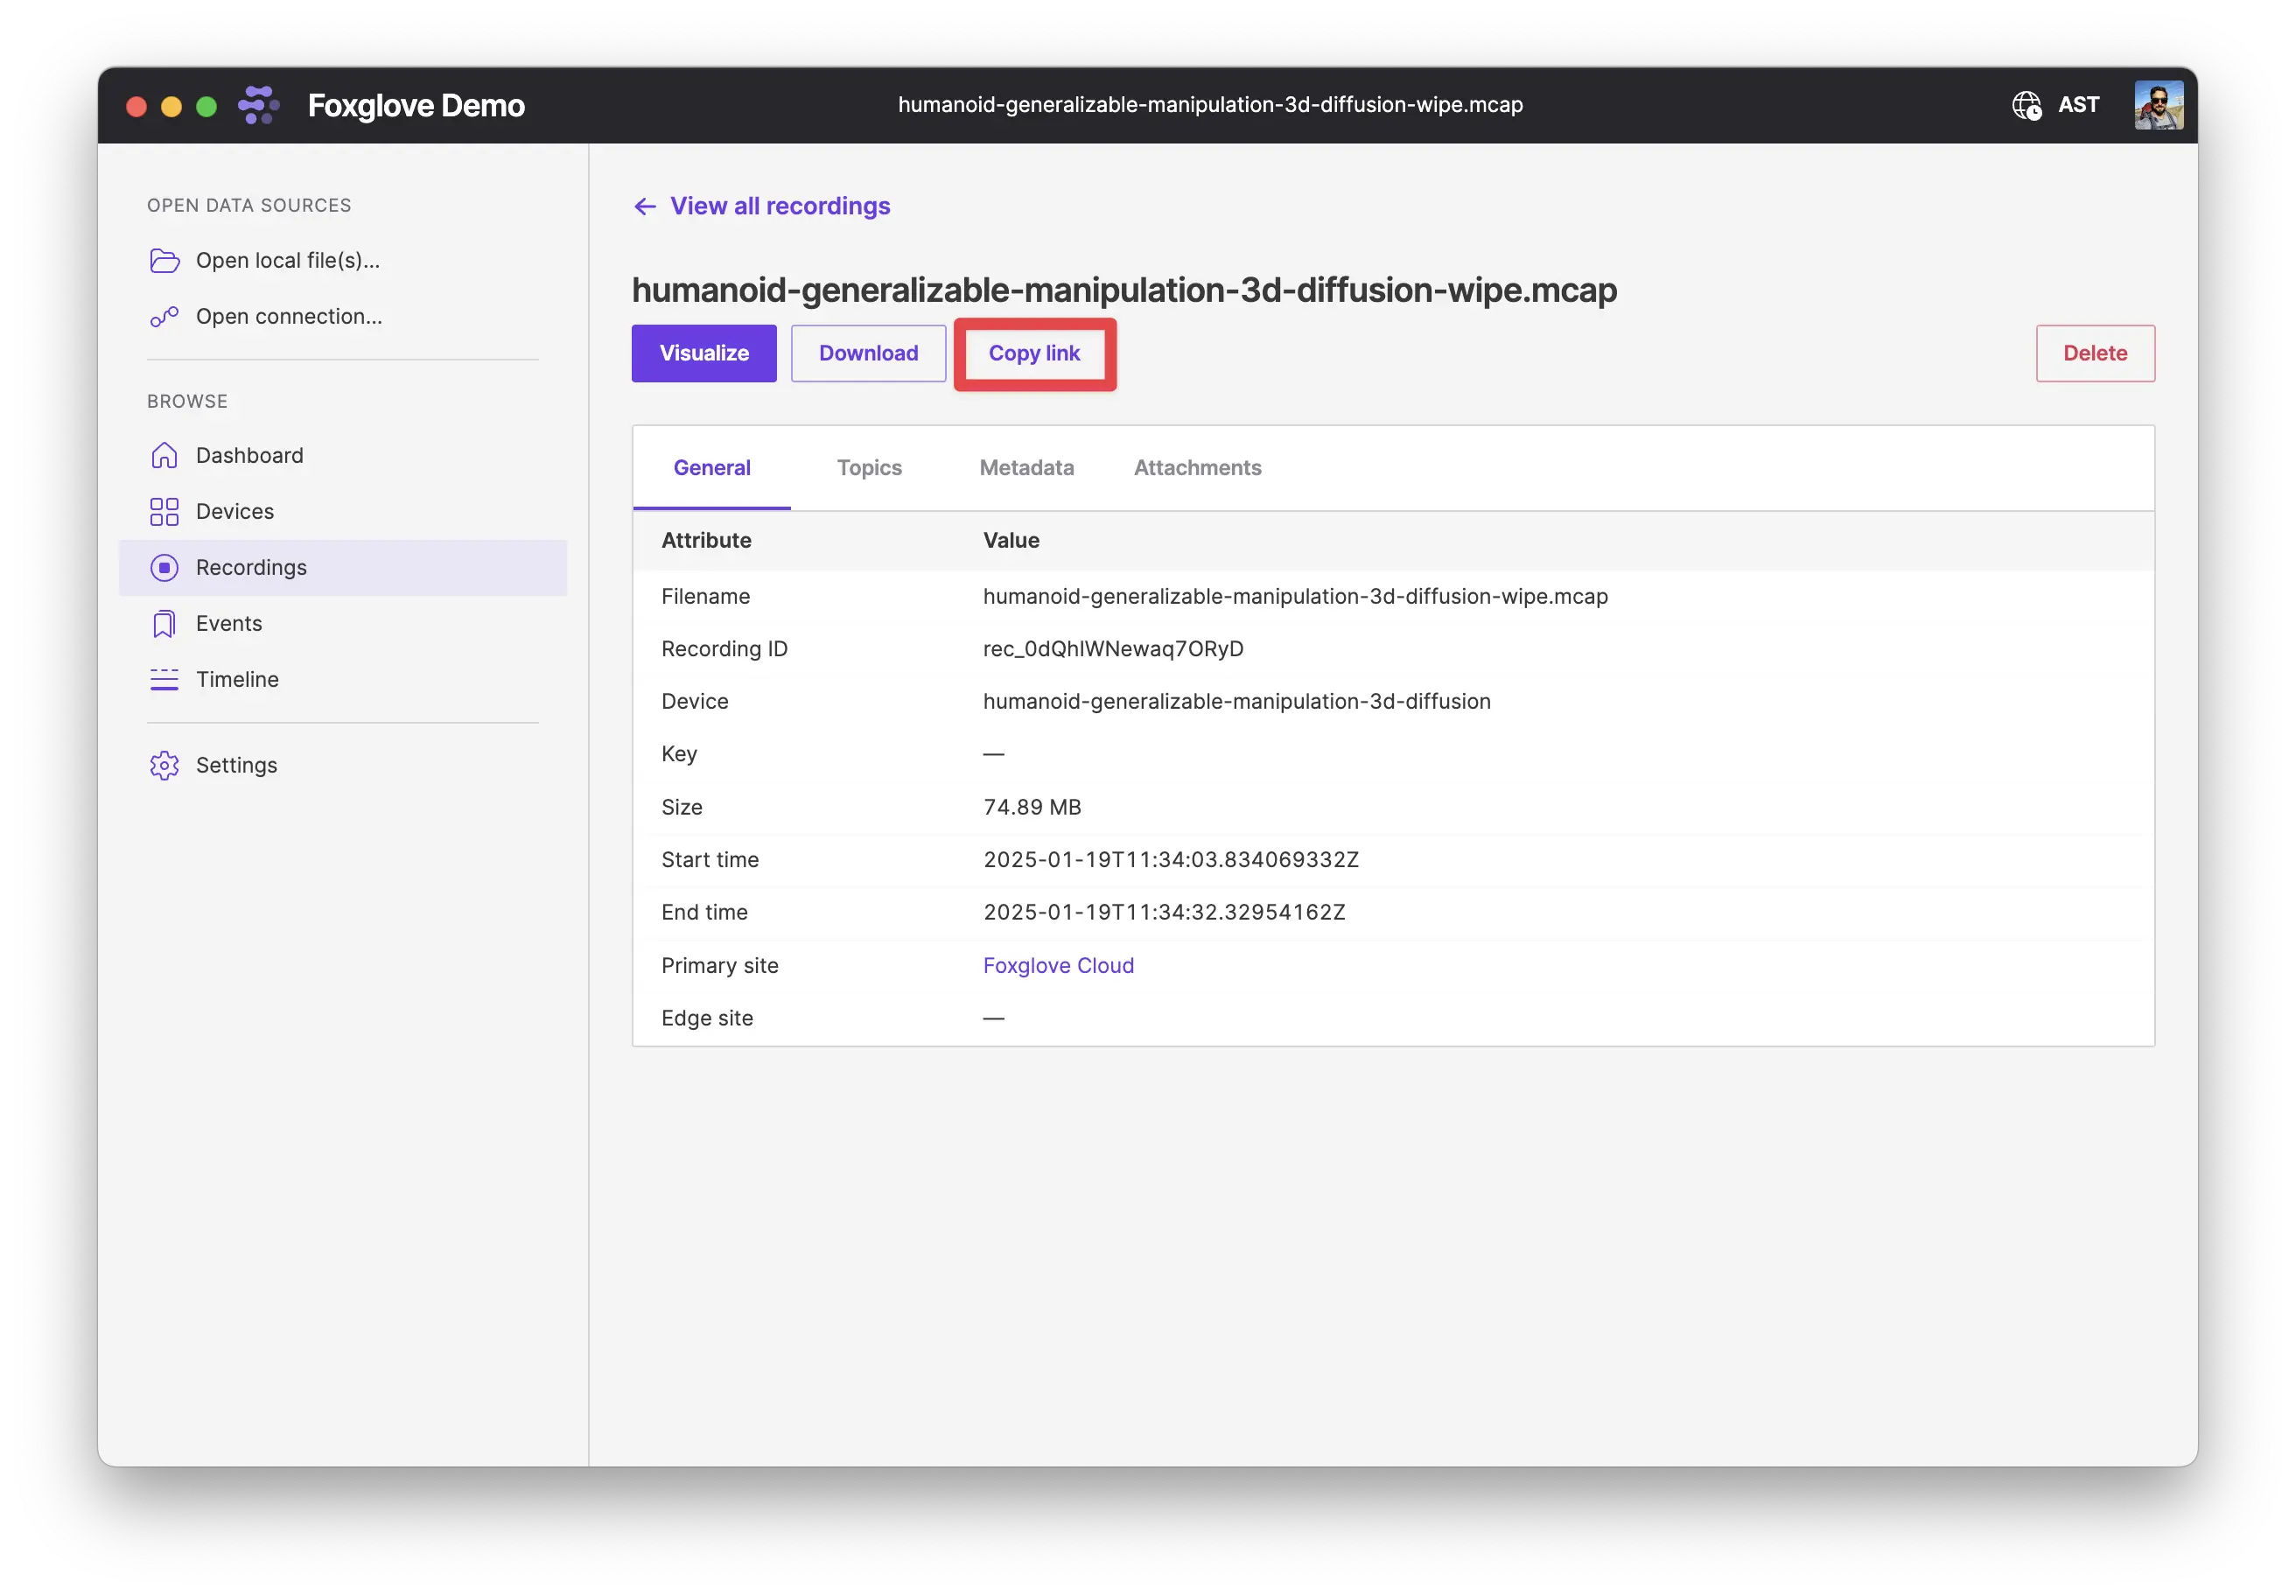Click the Visualize button
The height and width of the screenshot is (1596, 2296).
coord(703,353)
